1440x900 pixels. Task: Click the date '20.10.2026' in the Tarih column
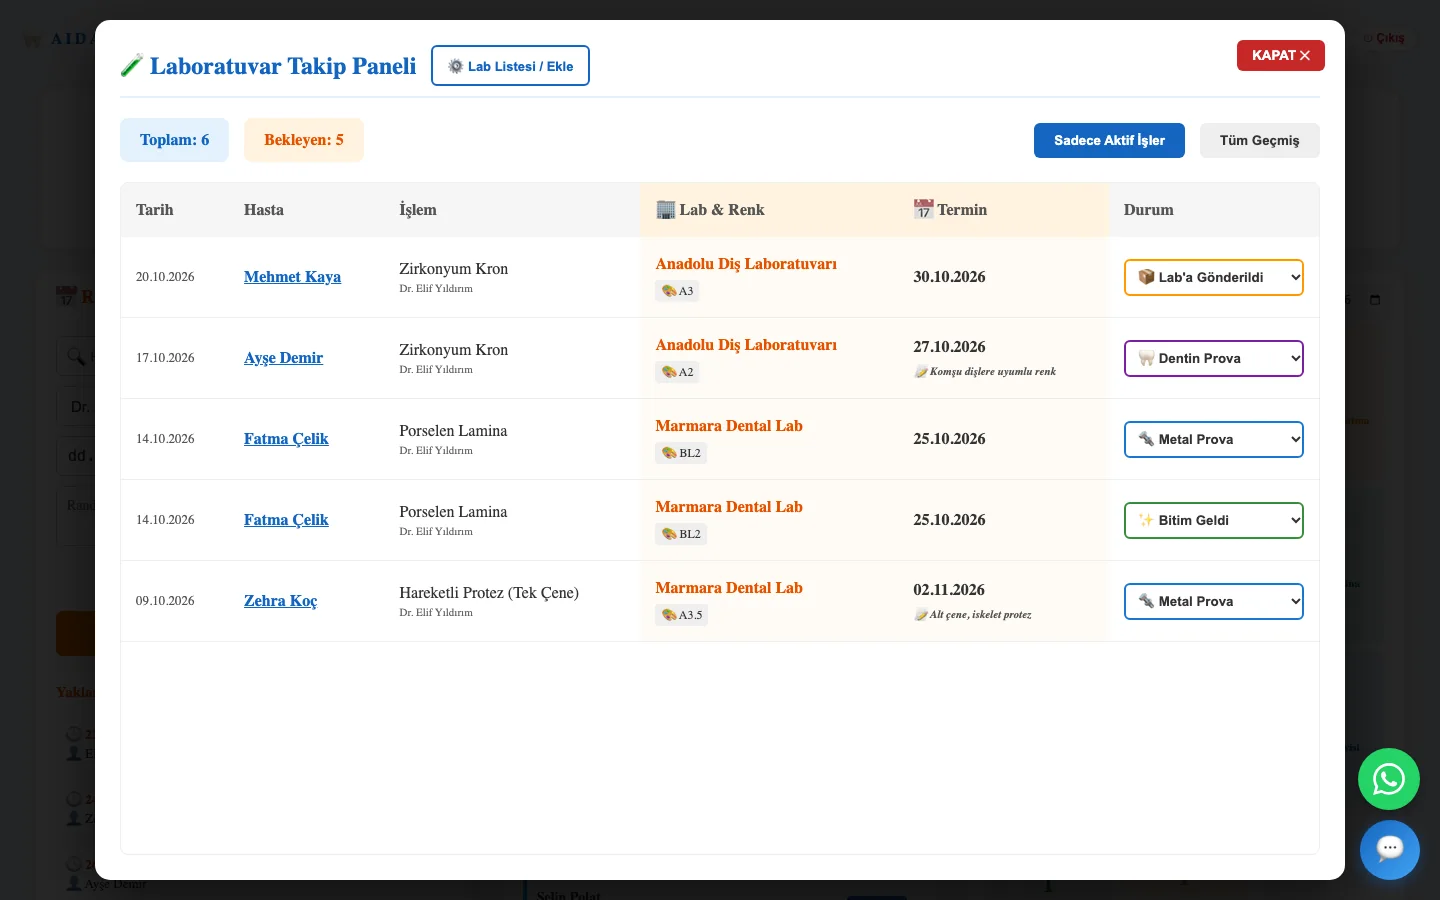(165, 277)
